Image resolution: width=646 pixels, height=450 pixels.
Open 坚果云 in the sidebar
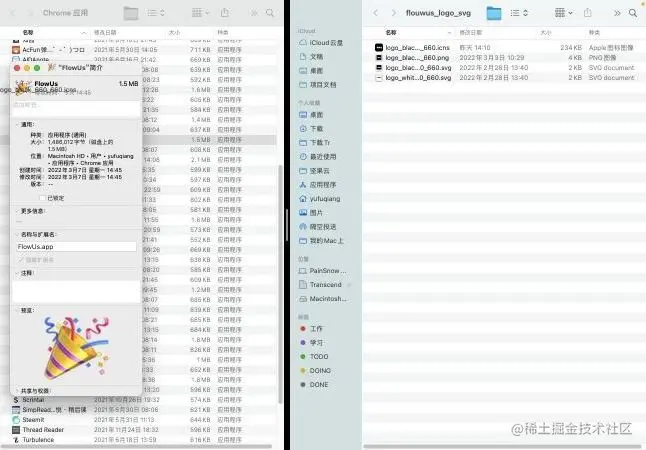(314, 171)
